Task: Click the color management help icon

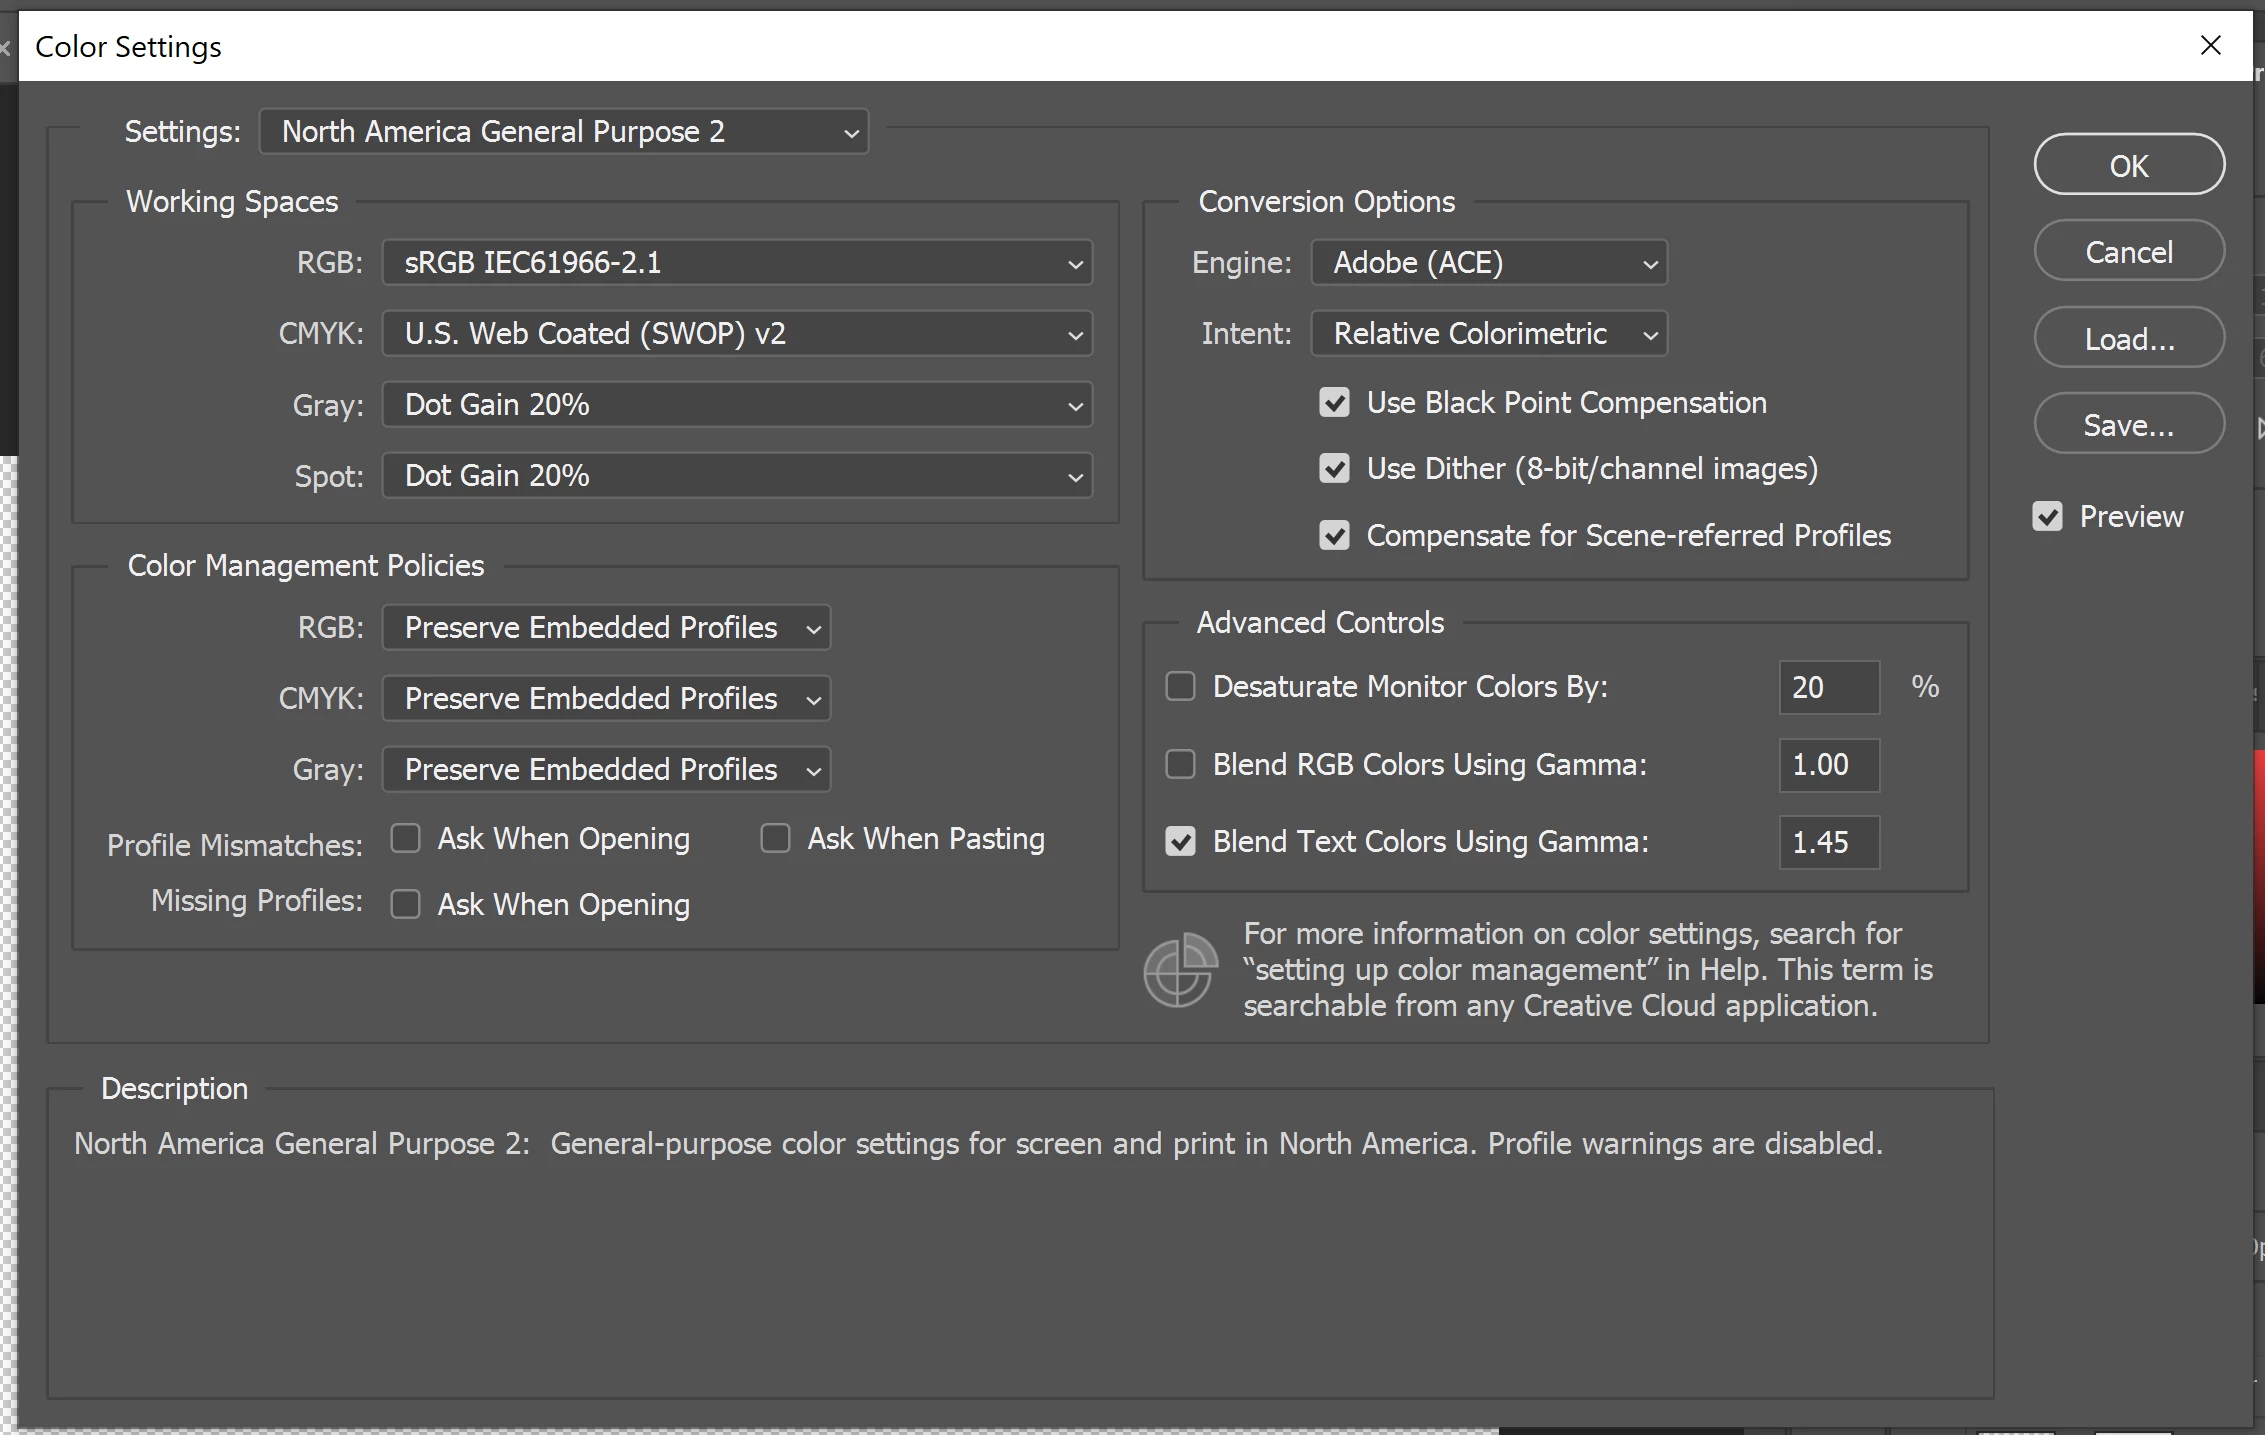Action: pyautogui.click(x=1180, y=970)
